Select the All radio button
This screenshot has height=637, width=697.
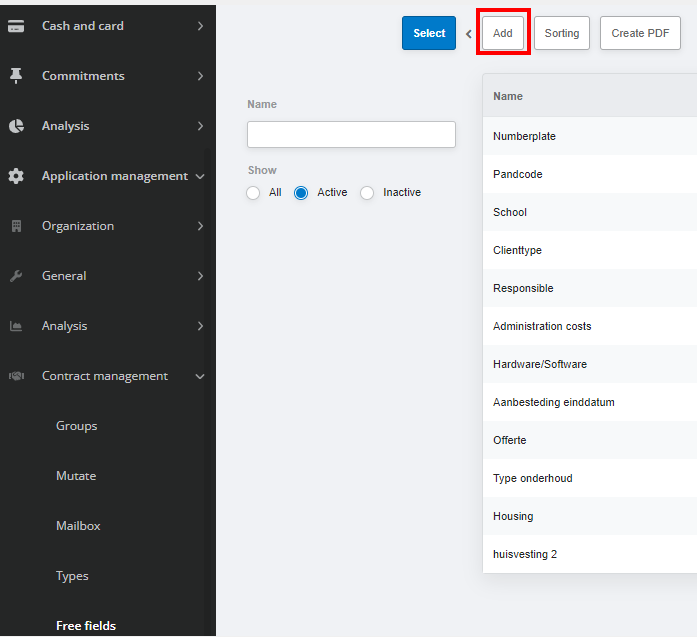point(253,193)
